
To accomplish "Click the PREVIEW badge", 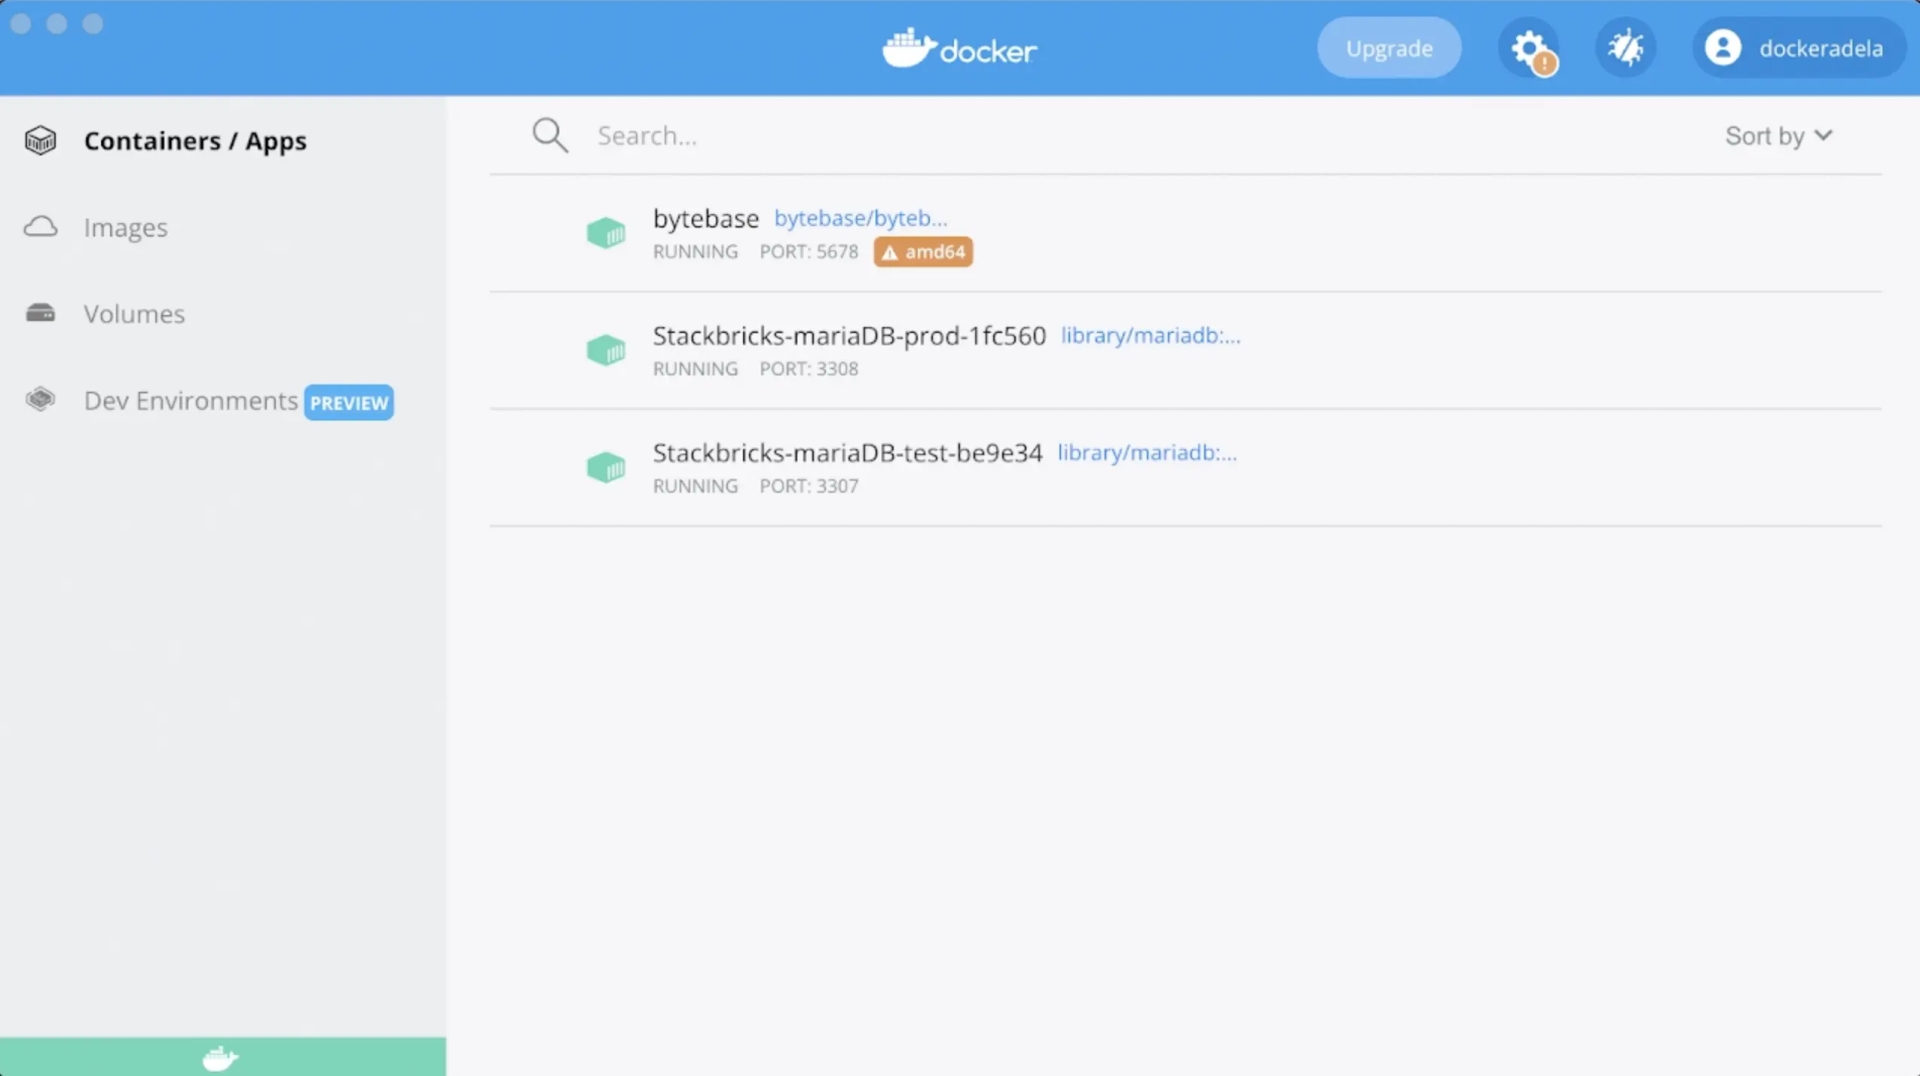I will (349, 402).
